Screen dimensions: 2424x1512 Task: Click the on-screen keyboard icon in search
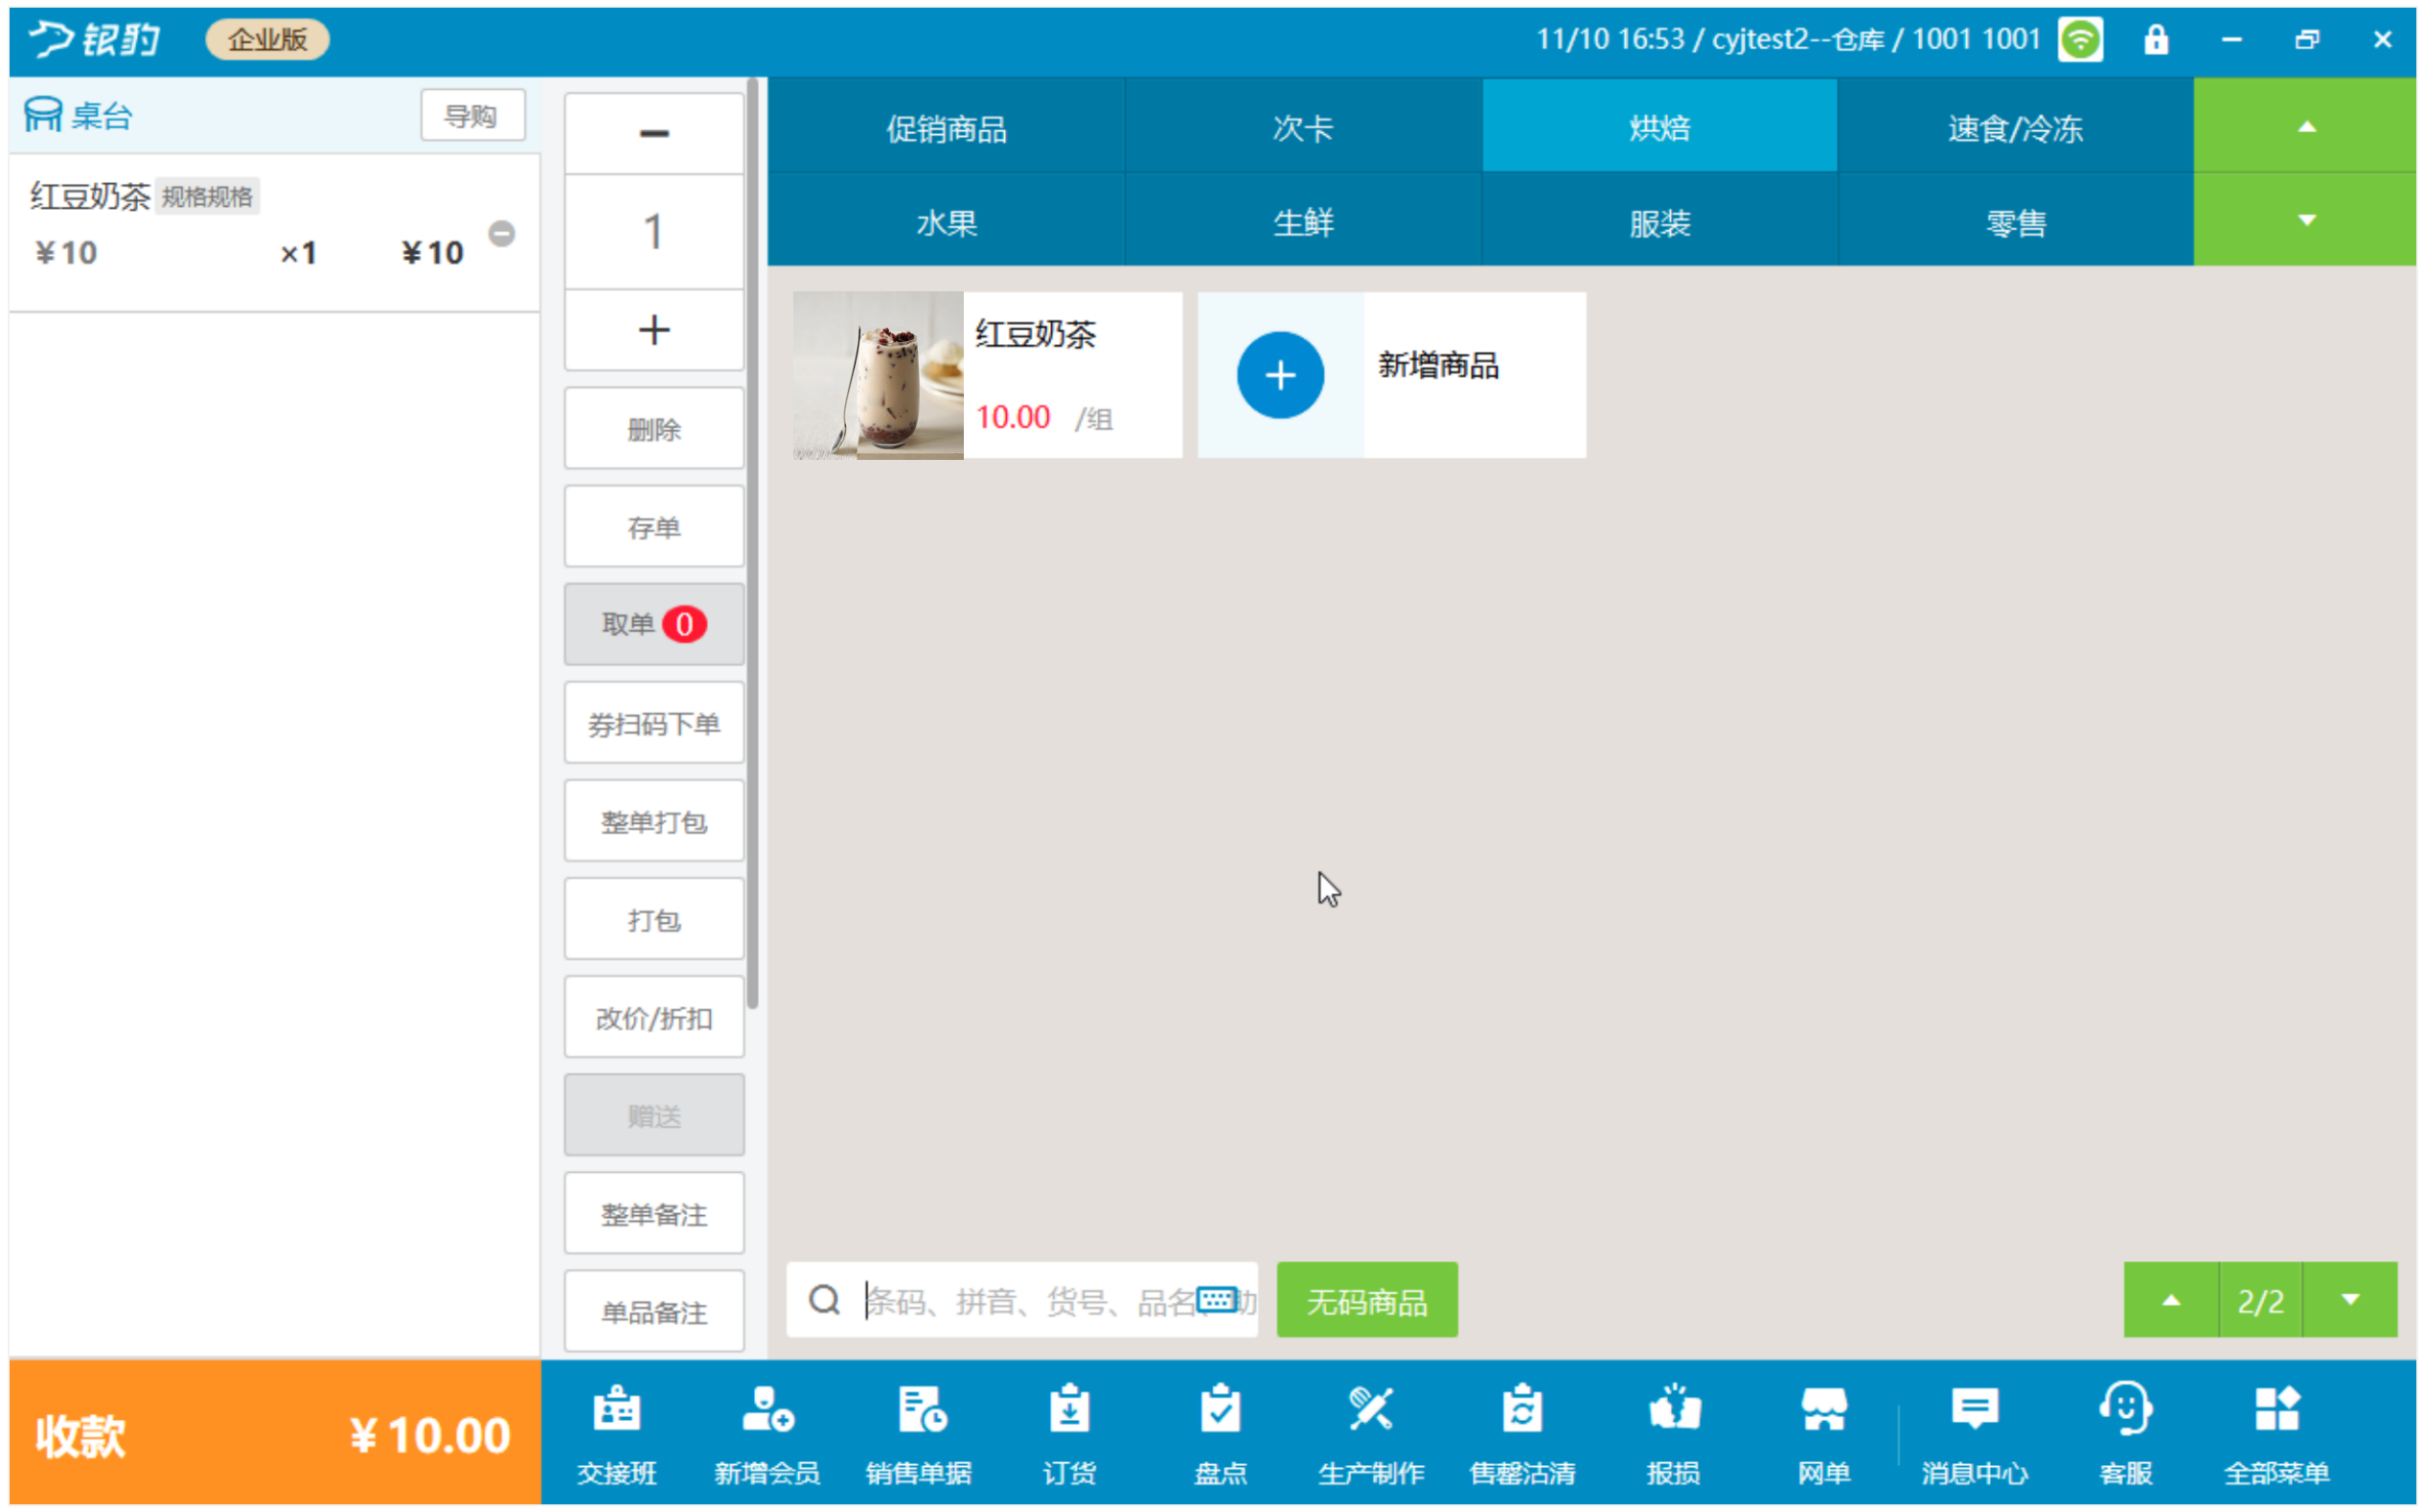tap(1217, 1299)
